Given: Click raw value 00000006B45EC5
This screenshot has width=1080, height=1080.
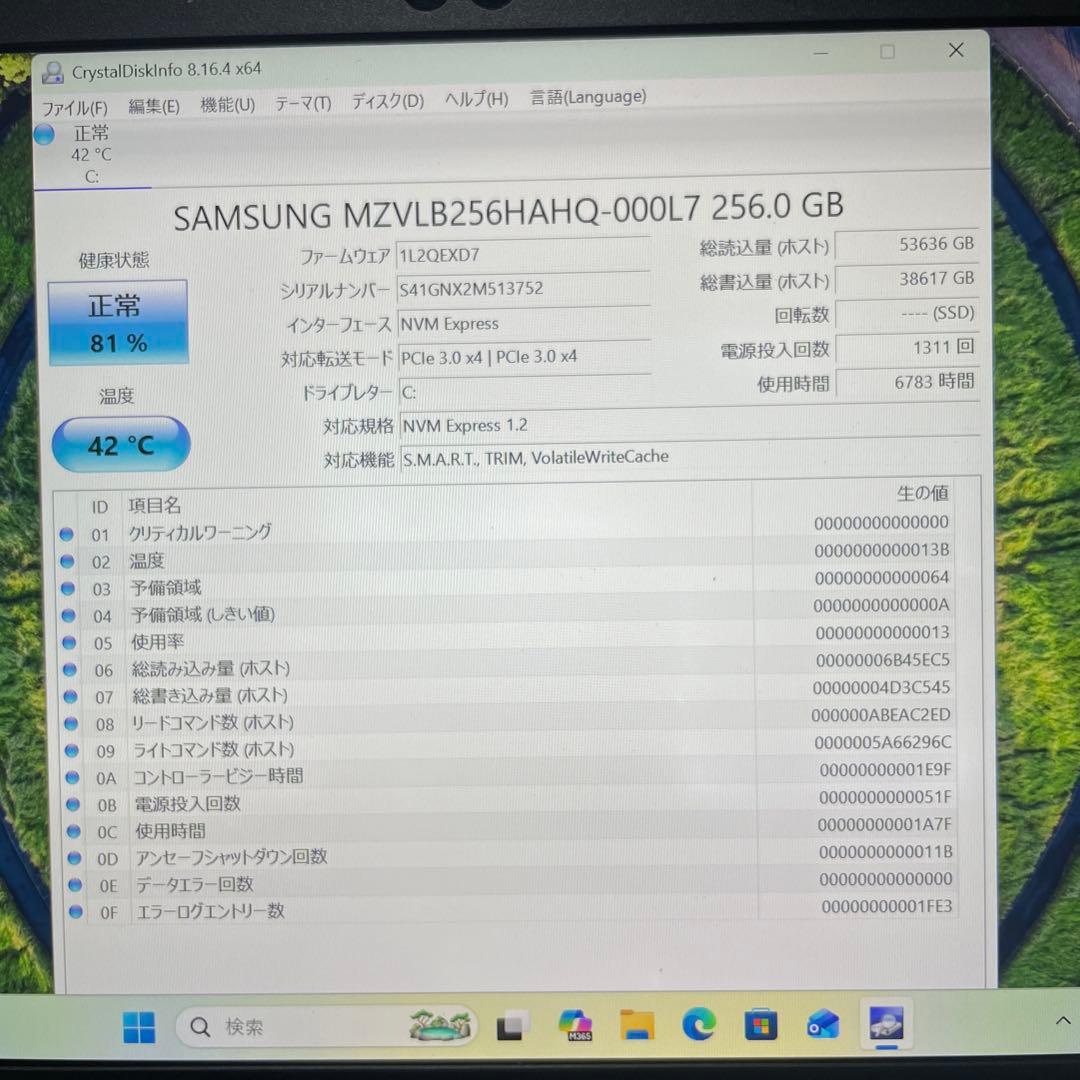Looking at the screenshot, I should coord(882,660).
